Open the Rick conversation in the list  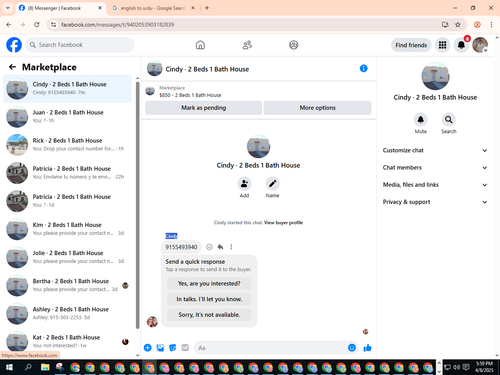point(68,145)
